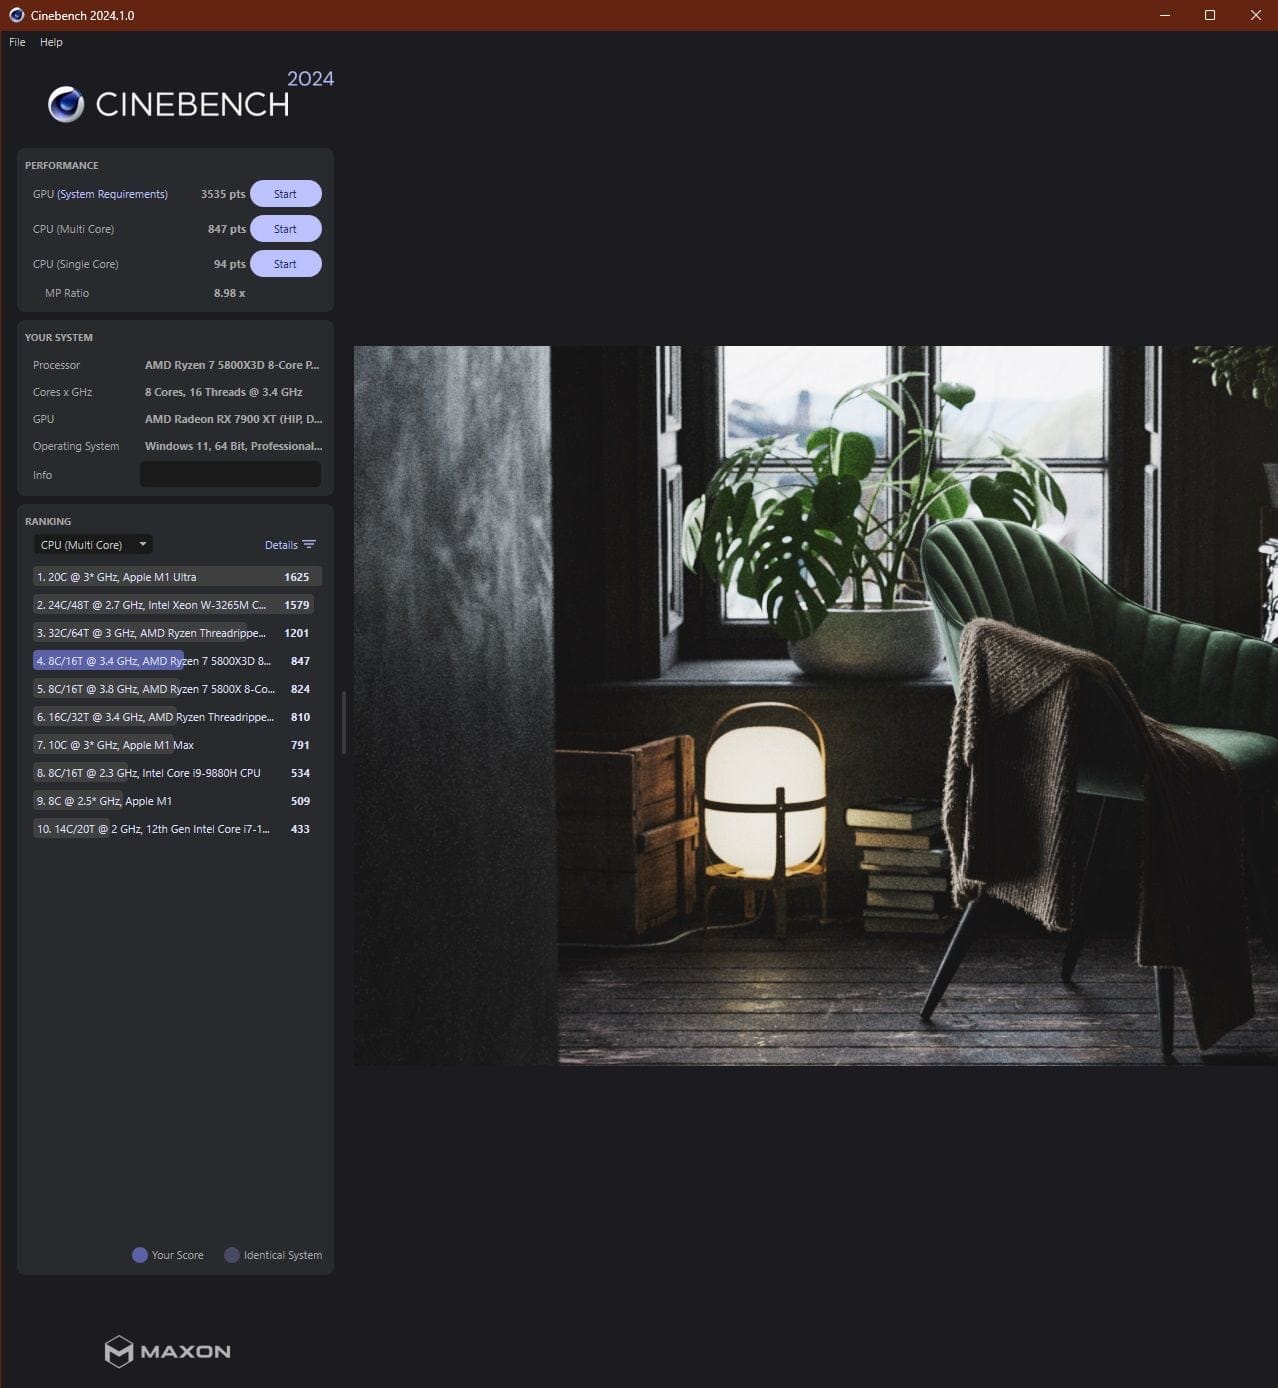Select ranking row 10 12th Gen Intel Core i7
The image size is (1278, 1388).
177,829
